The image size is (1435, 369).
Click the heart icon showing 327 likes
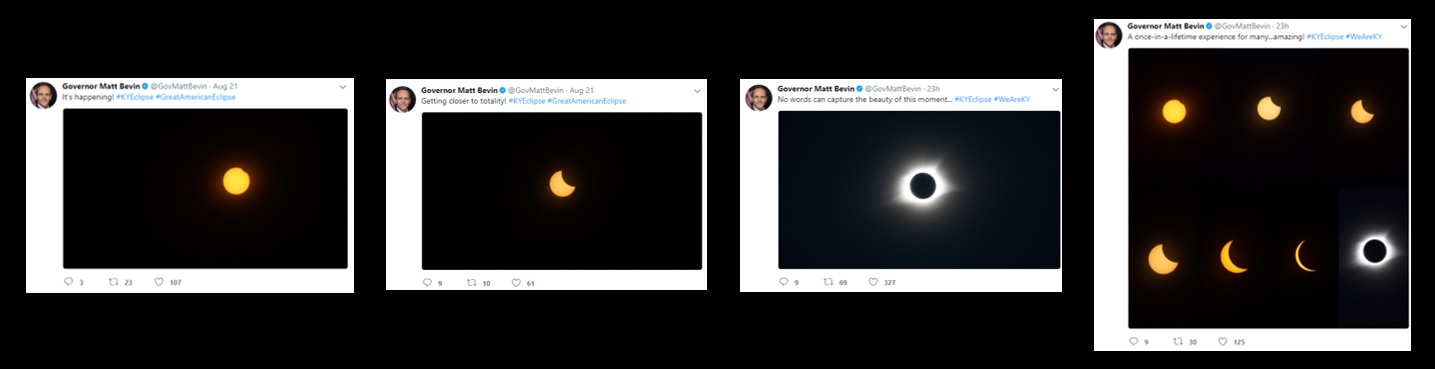[873, 282]
